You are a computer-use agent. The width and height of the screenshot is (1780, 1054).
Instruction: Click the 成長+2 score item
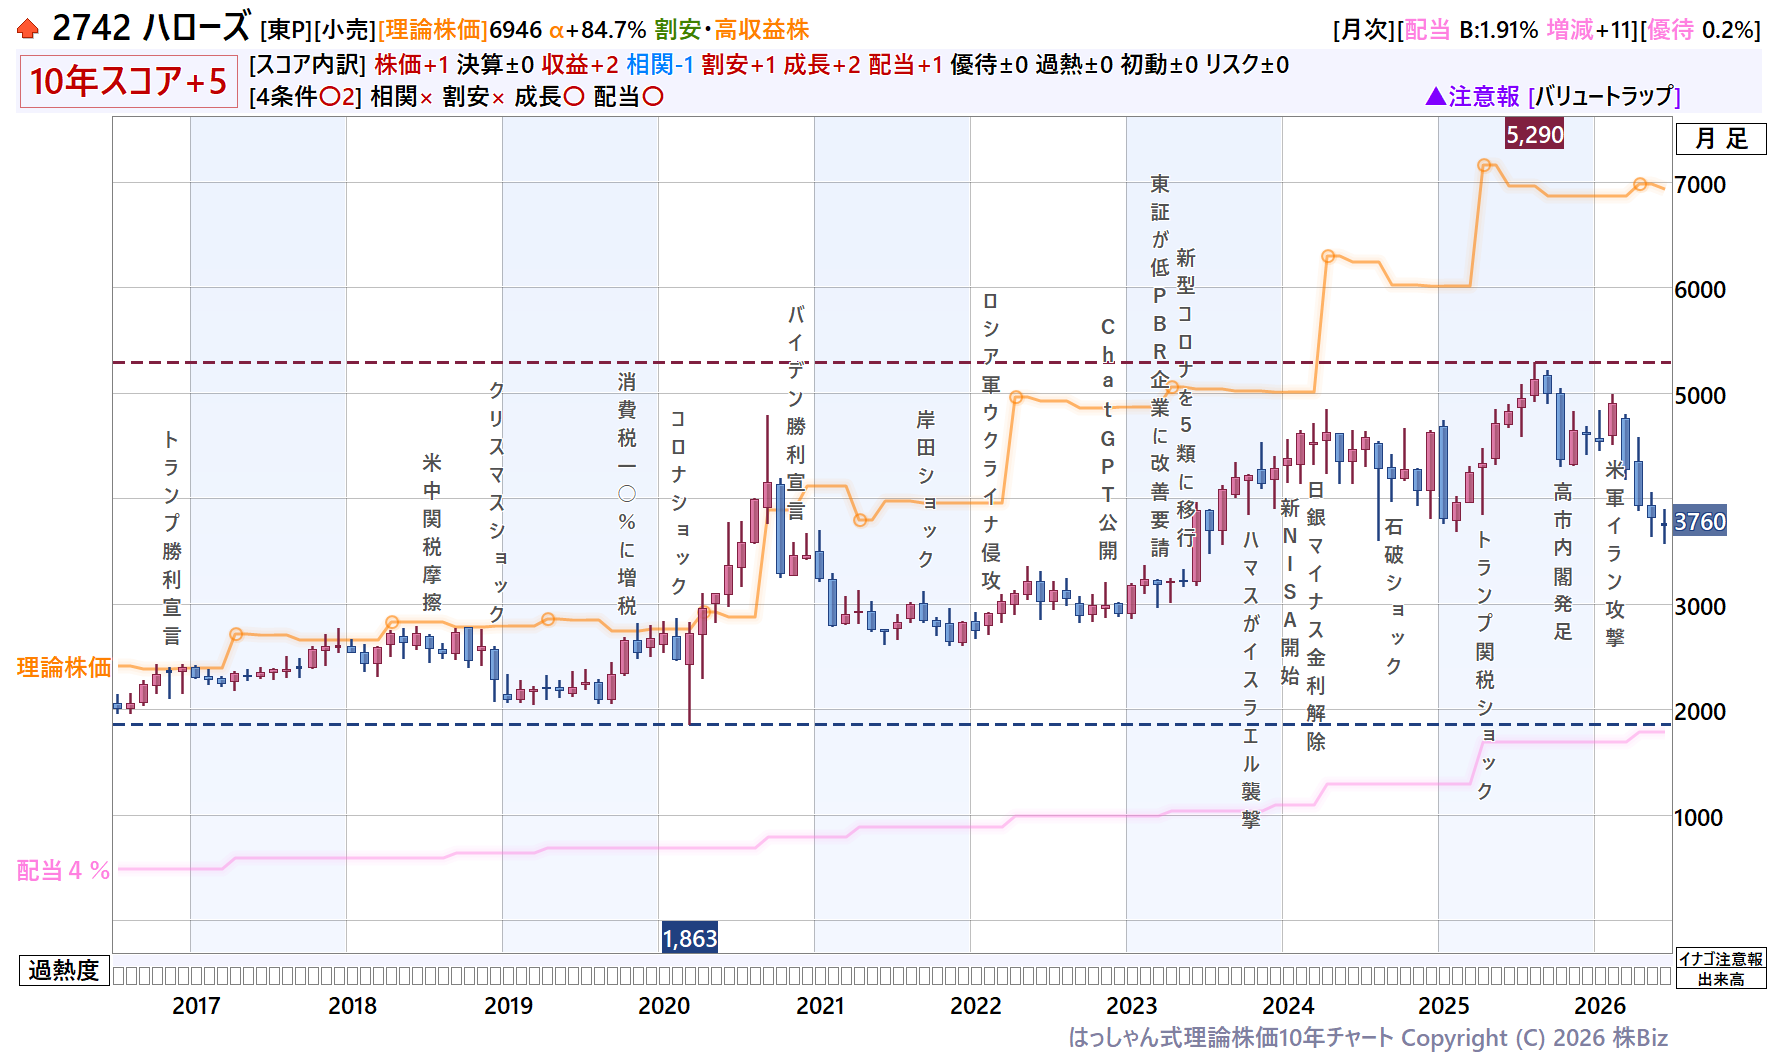[822, 65]
